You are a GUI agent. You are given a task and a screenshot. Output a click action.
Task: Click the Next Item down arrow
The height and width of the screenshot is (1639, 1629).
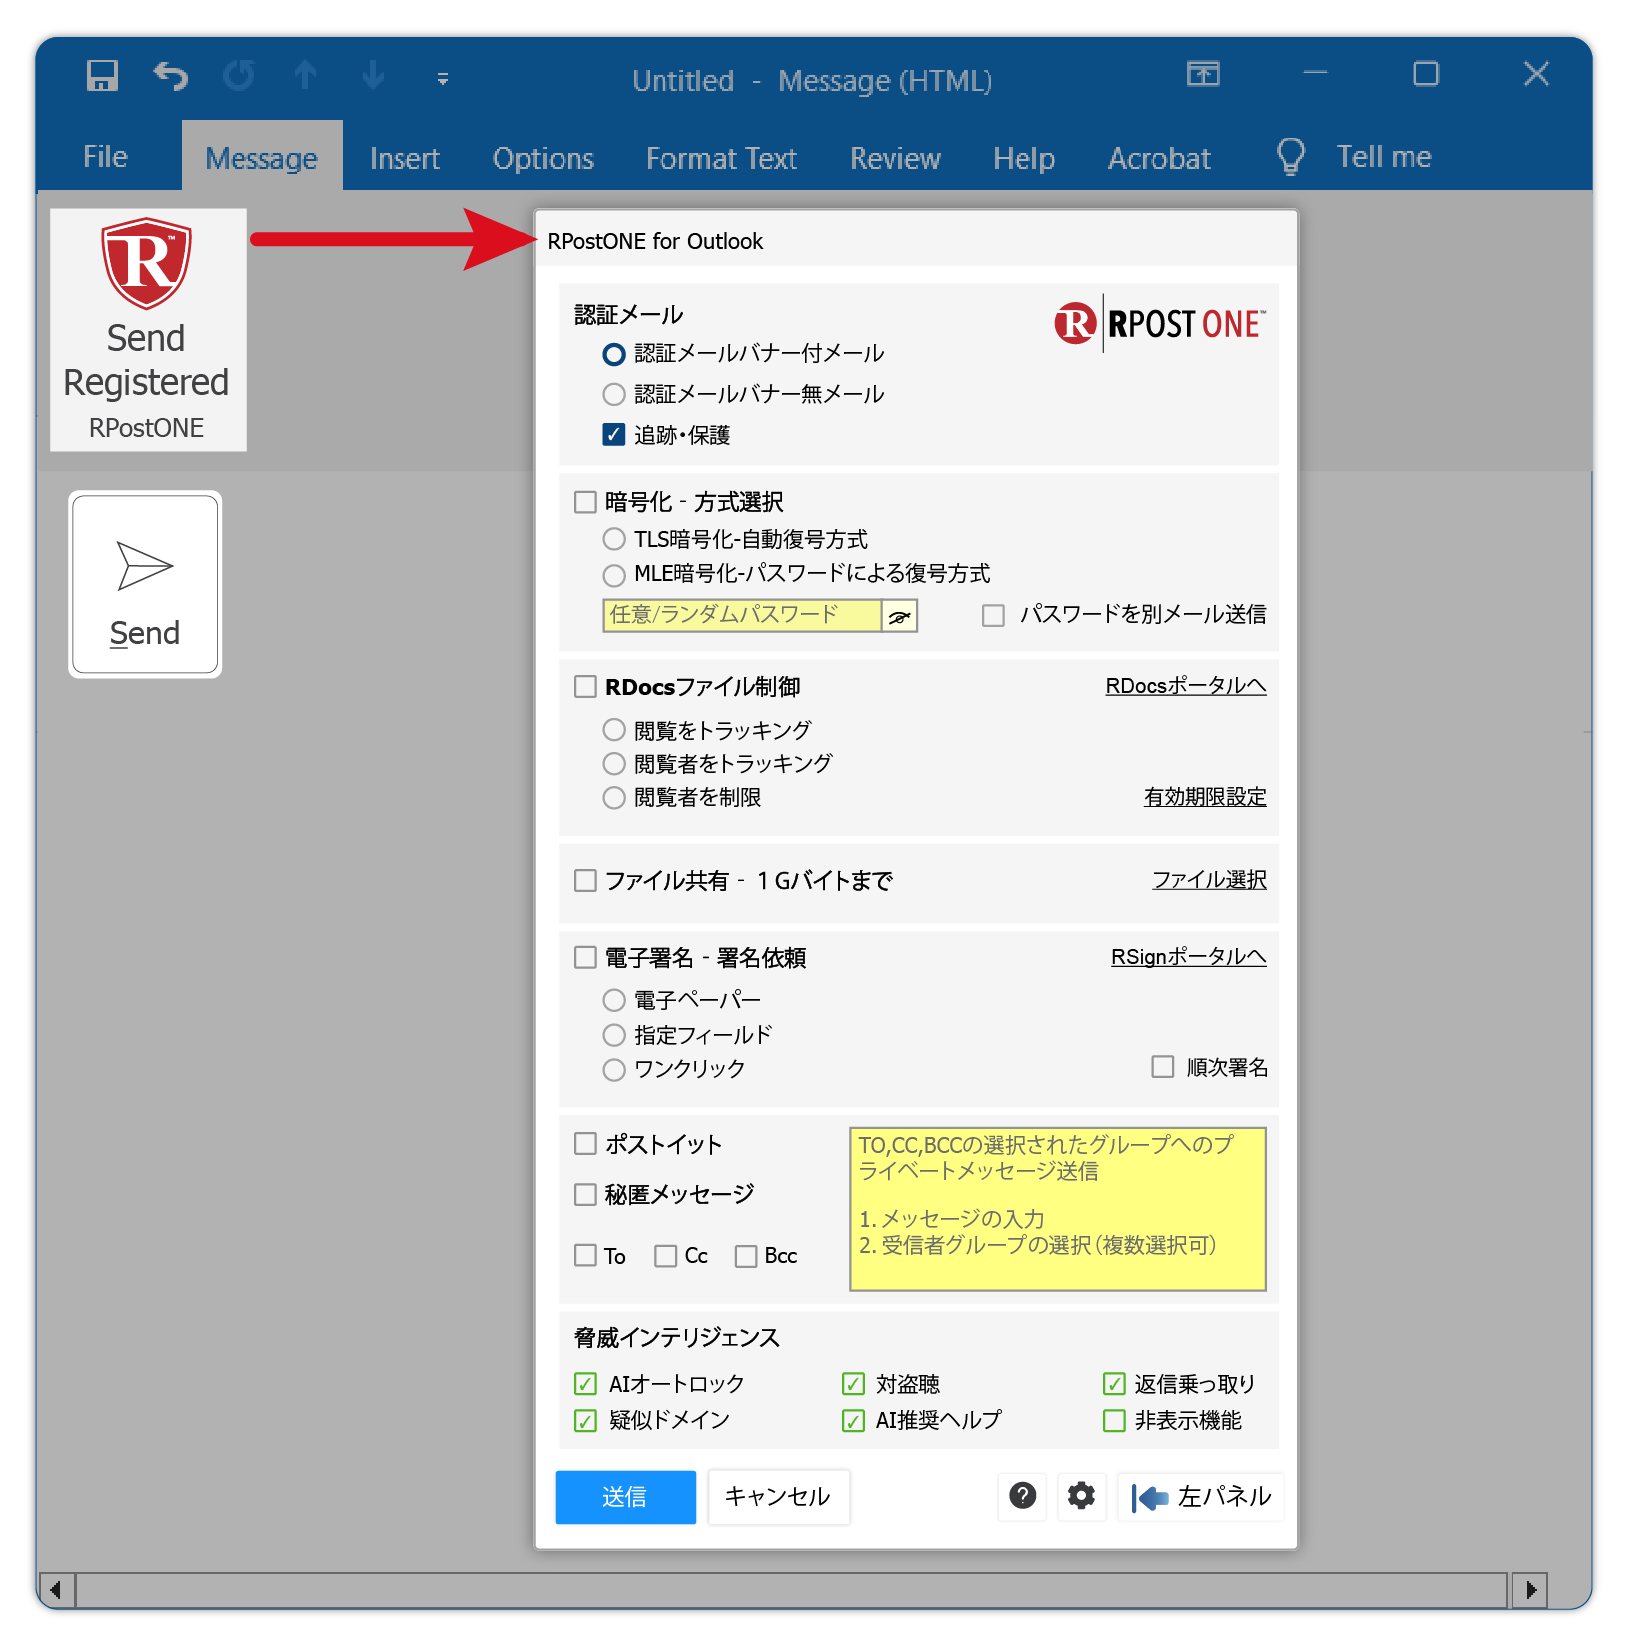[373, 75]
